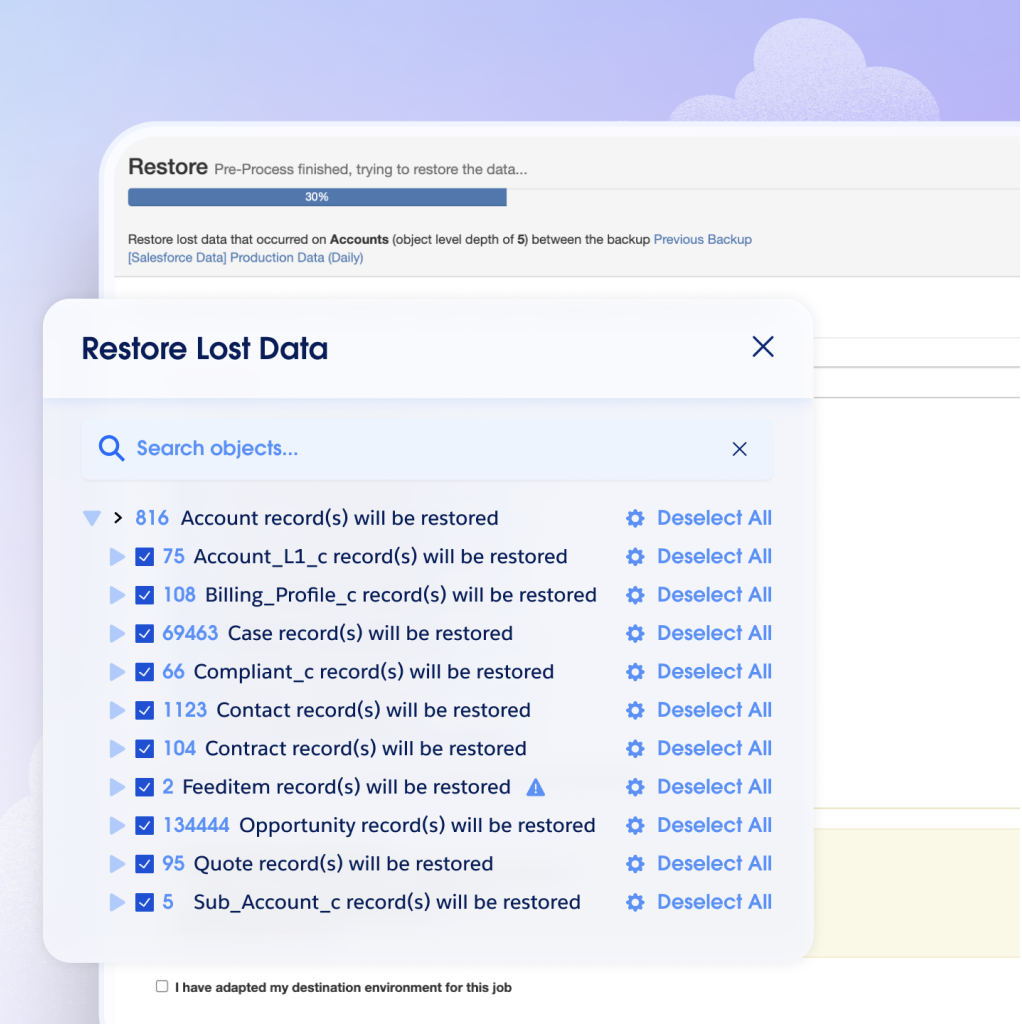This screenshot has width=1022, height=1026.
Task: Deselect All for Billing_Profile_c records
Action: (714, 595)
